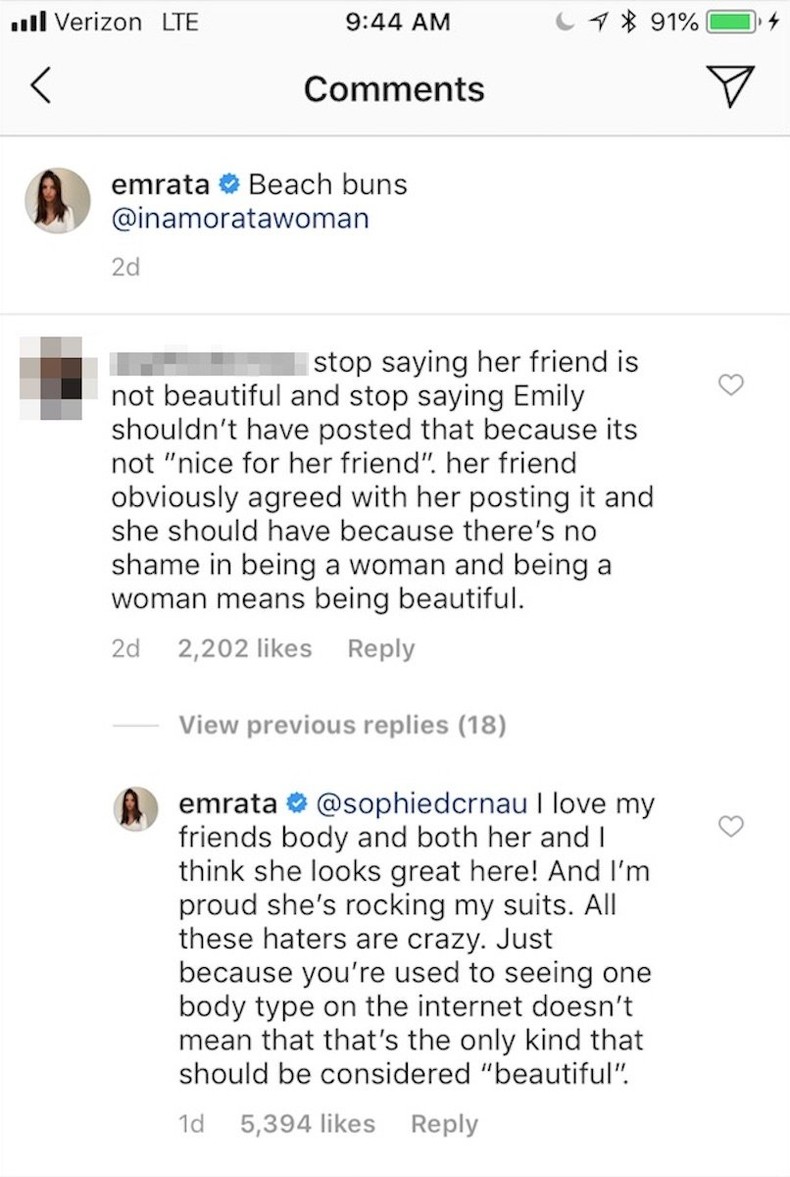The width and height of the screenshot is (790, 1177).
Task: Like emrata's reply with the heart
Action: pyautogui.click(x=732, y=826)
